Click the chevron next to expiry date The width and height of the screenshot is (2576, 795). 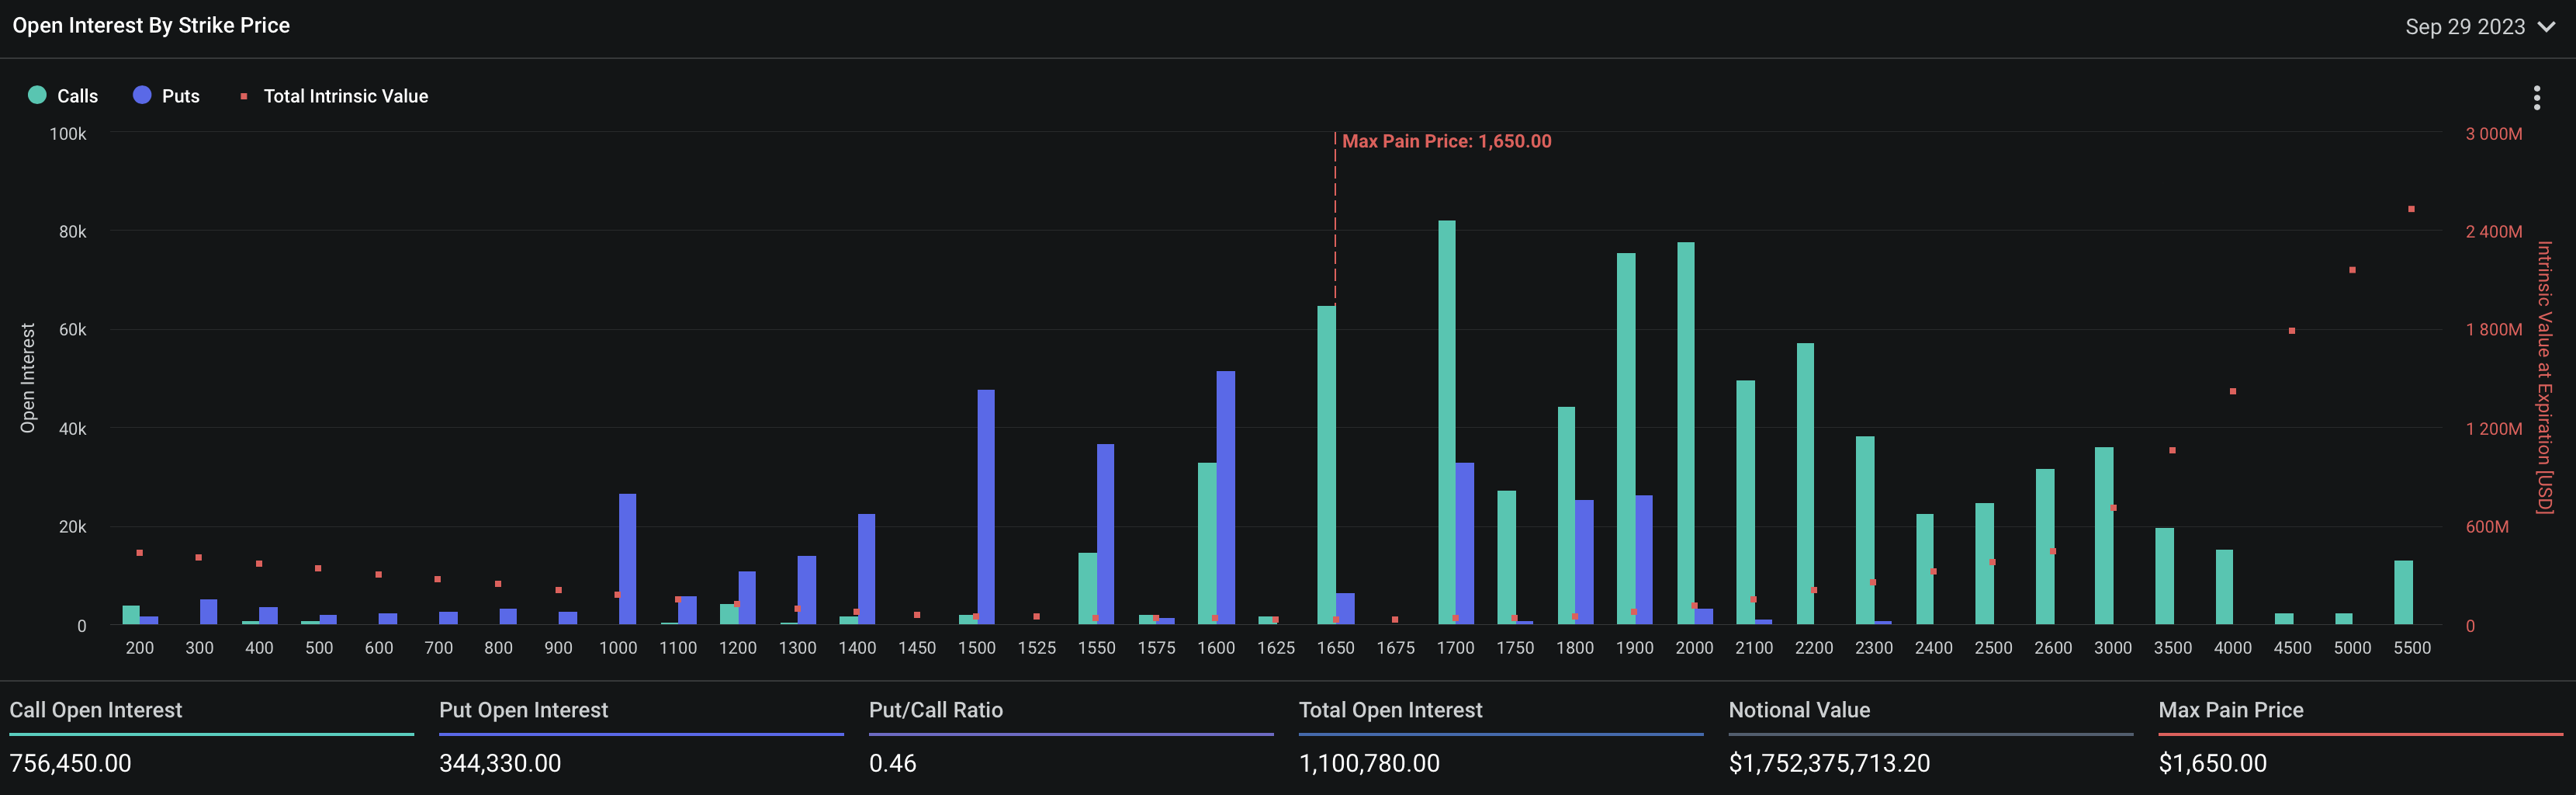tap(2546, 27)
